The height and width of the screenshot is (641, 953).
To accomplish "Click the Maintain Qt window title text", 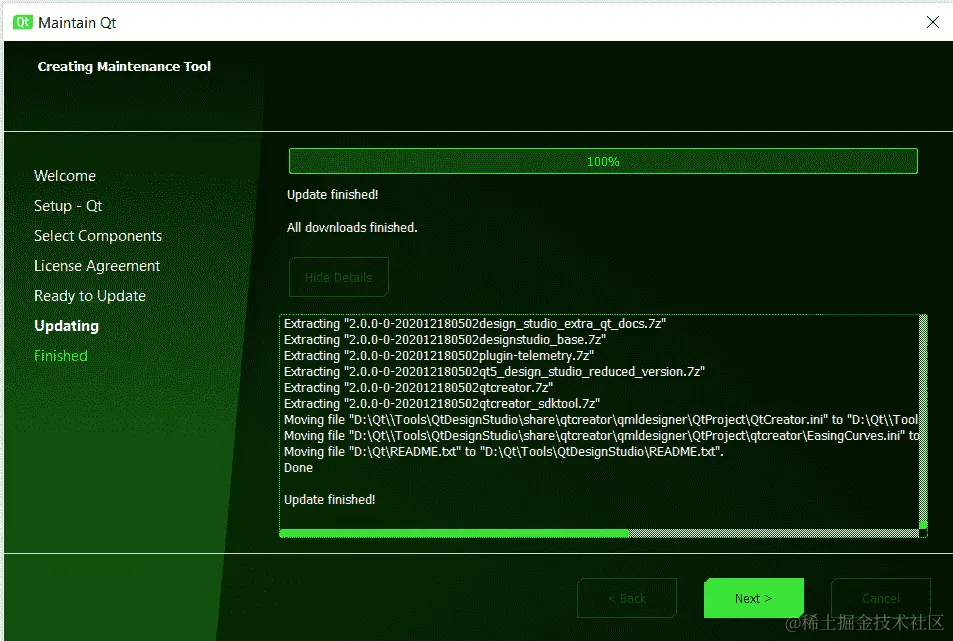I will pos(77,22).
